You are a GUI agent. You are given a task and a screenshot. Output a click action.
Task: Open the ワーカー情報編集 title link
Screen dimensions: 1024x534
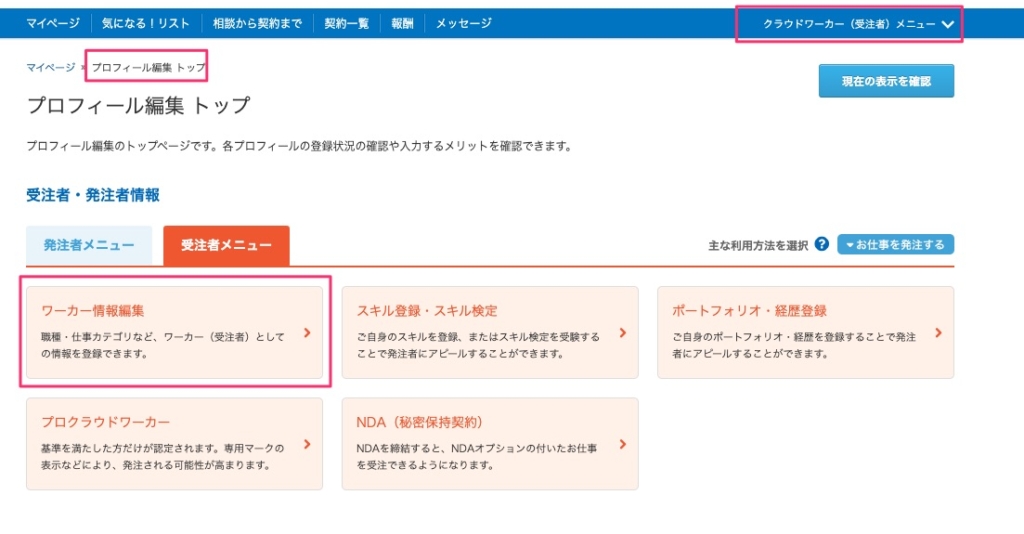point(93,311)
